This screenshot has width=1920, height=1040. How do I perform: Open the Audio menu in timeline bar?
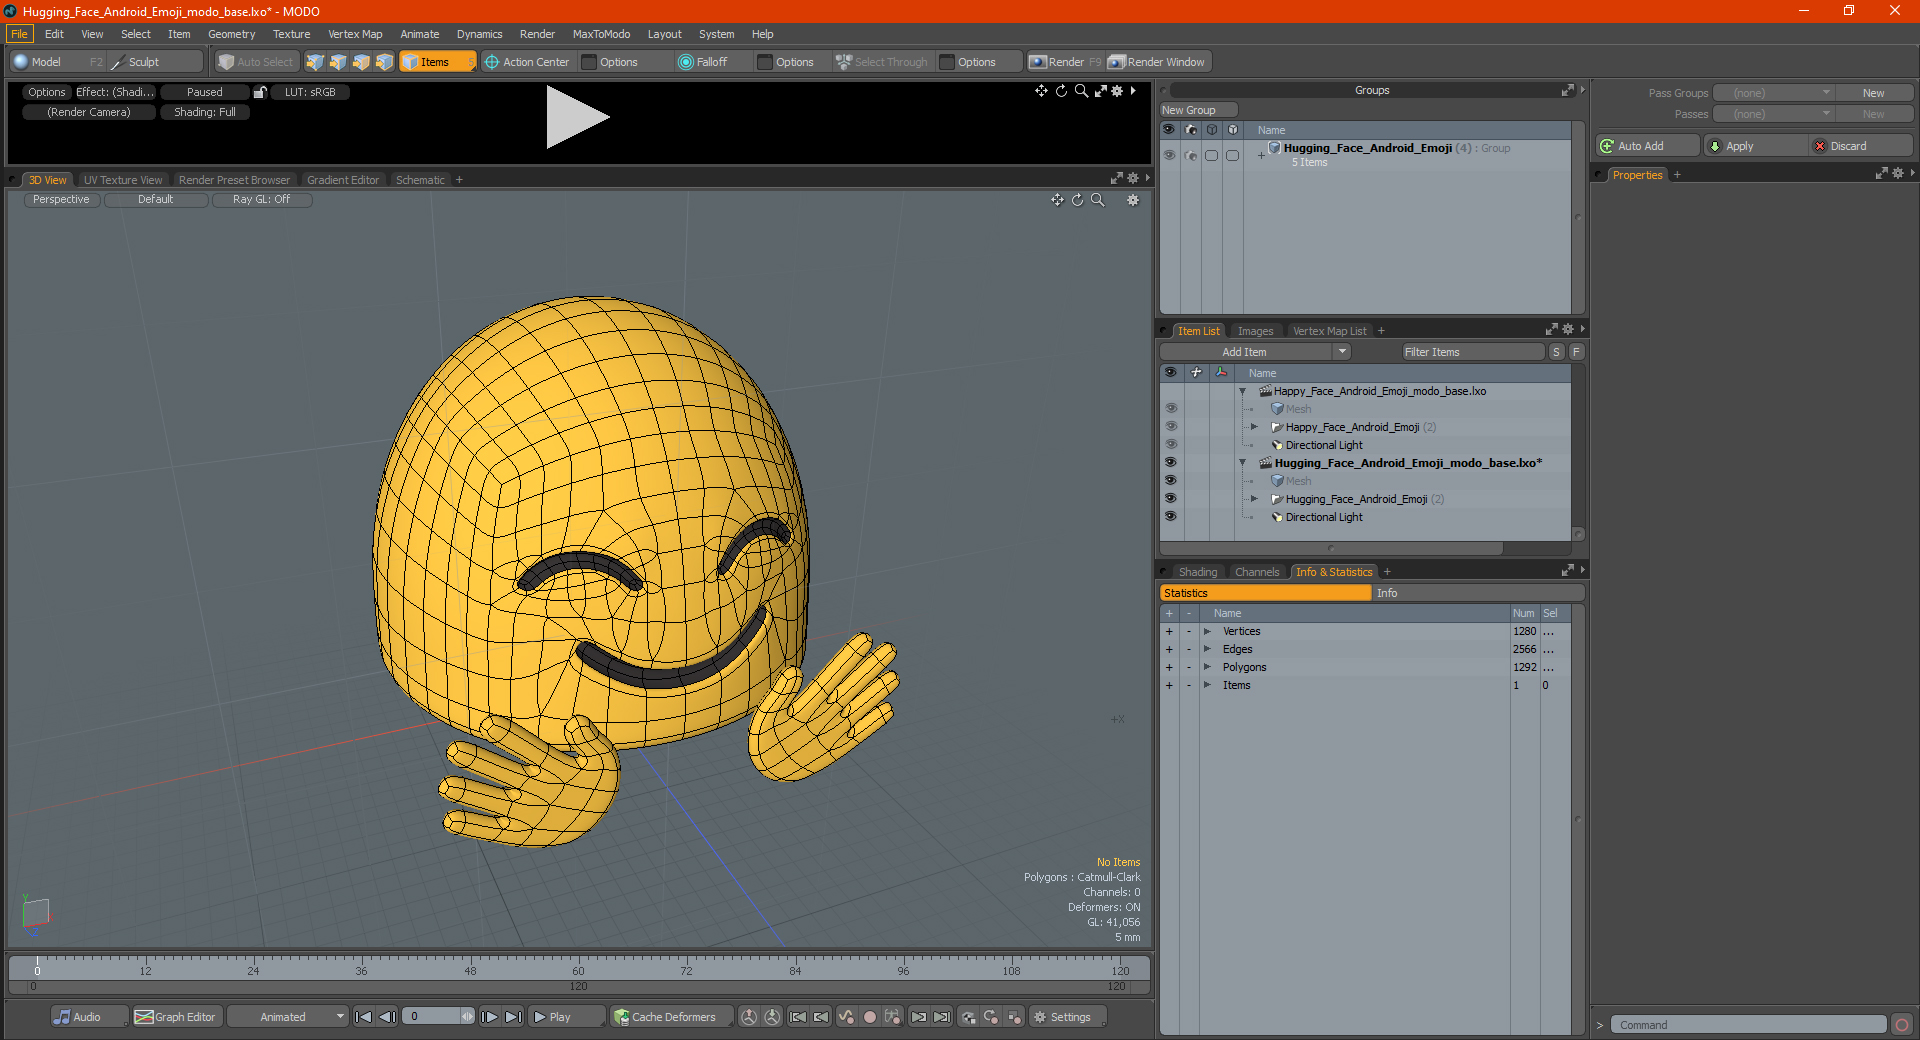pos(88,1017)
